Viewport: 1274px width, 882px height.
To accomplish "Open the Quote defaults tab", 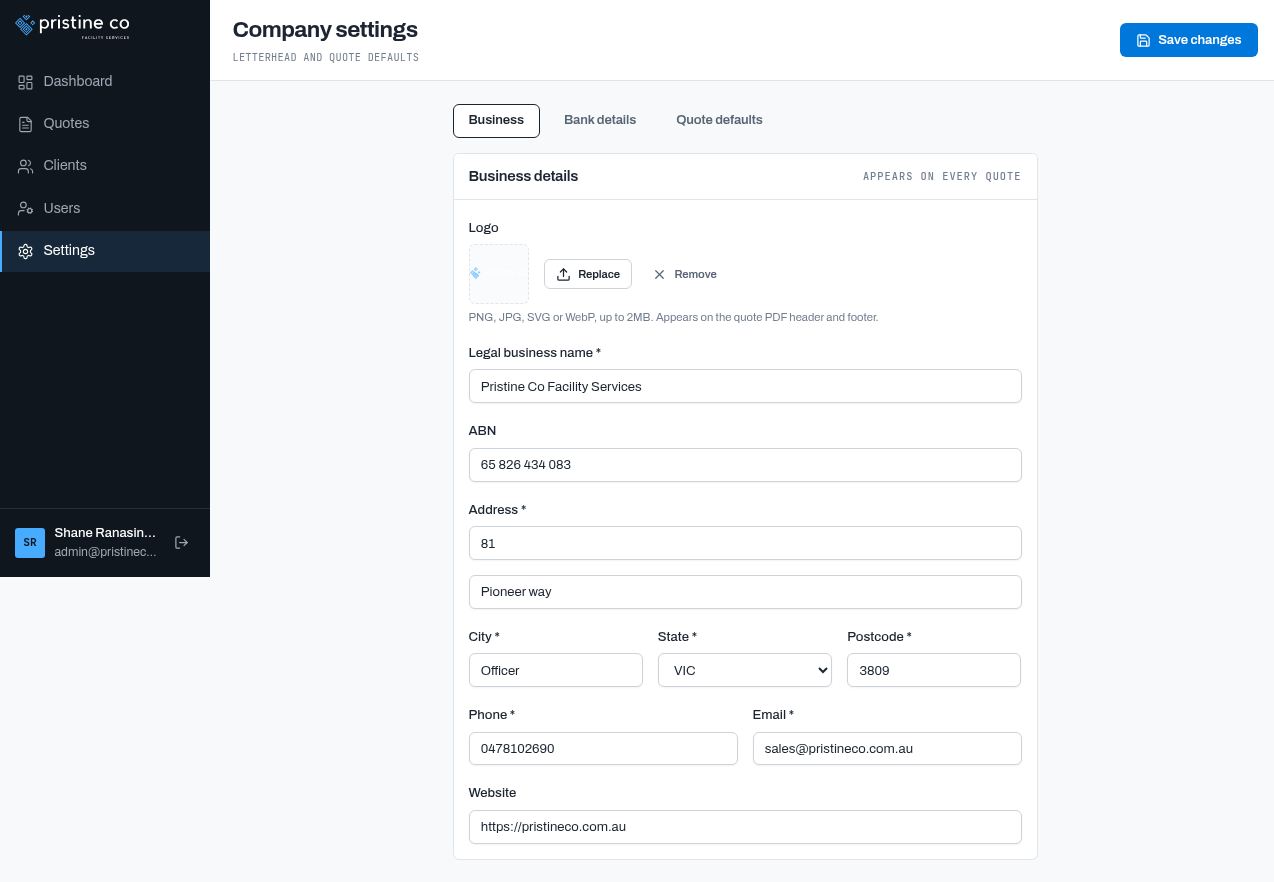I will point(719,120).
